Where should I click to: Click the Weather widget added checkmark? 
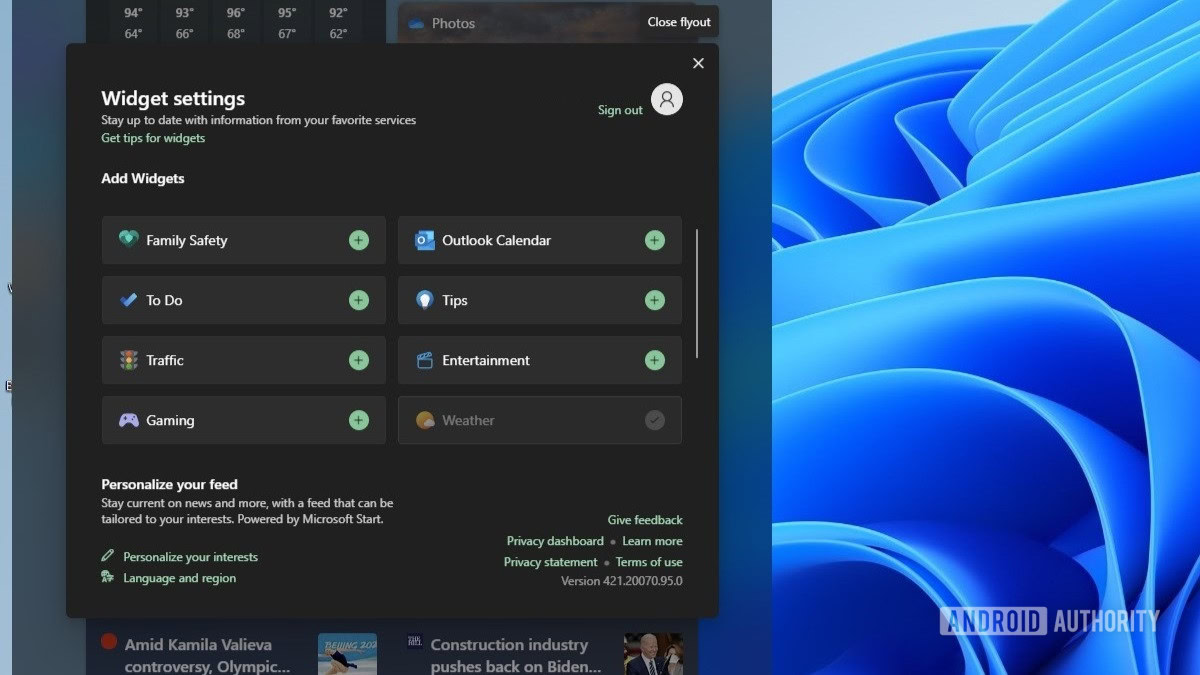tap(655, 420)
